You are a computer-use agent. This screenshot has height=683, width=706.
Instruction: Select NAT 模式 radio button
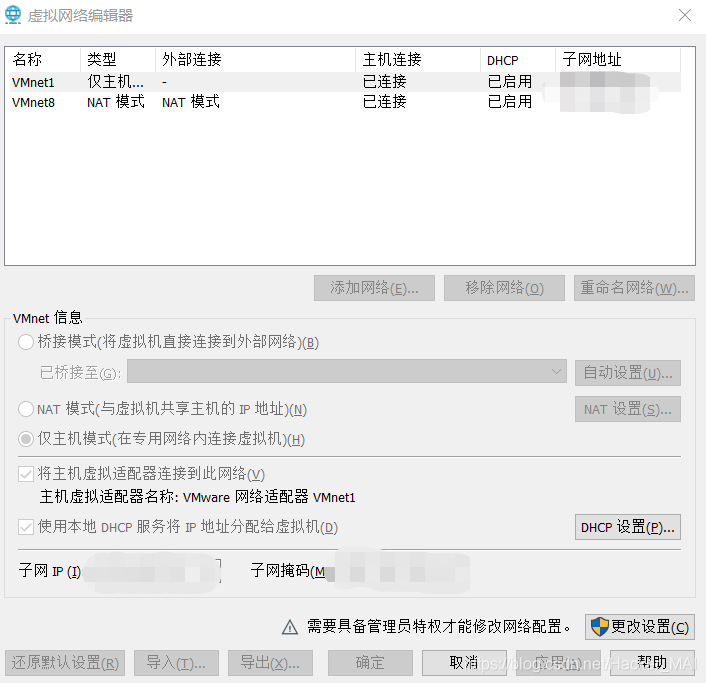(26, 409)
